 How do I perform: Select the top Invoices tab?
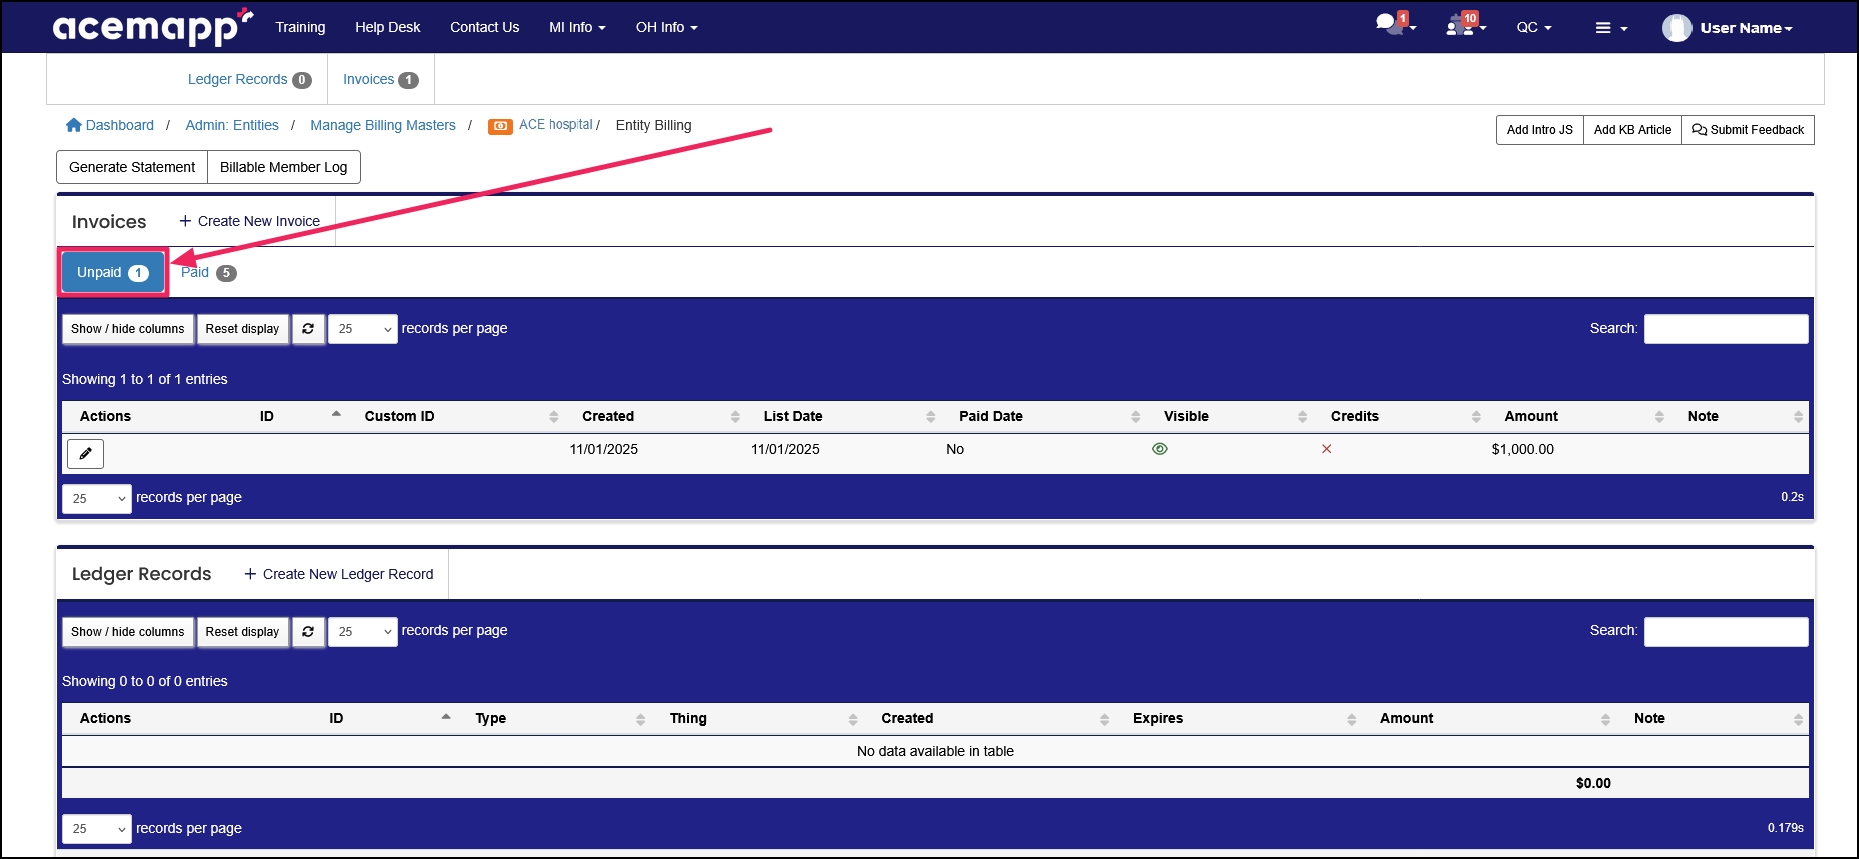[380, 79]
